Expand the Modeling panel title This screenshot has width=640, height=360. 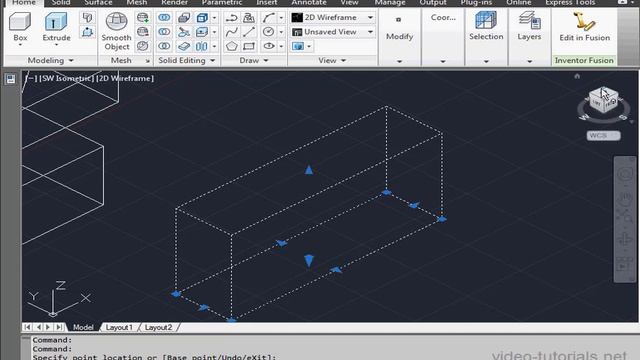tap(50, 60)
